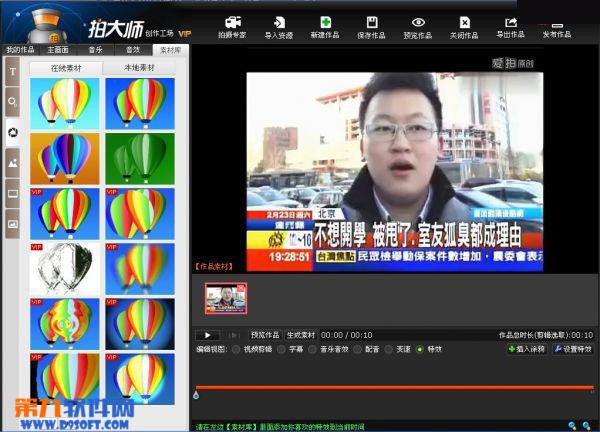Click the 生成素材 button

(x=301, y=335)
